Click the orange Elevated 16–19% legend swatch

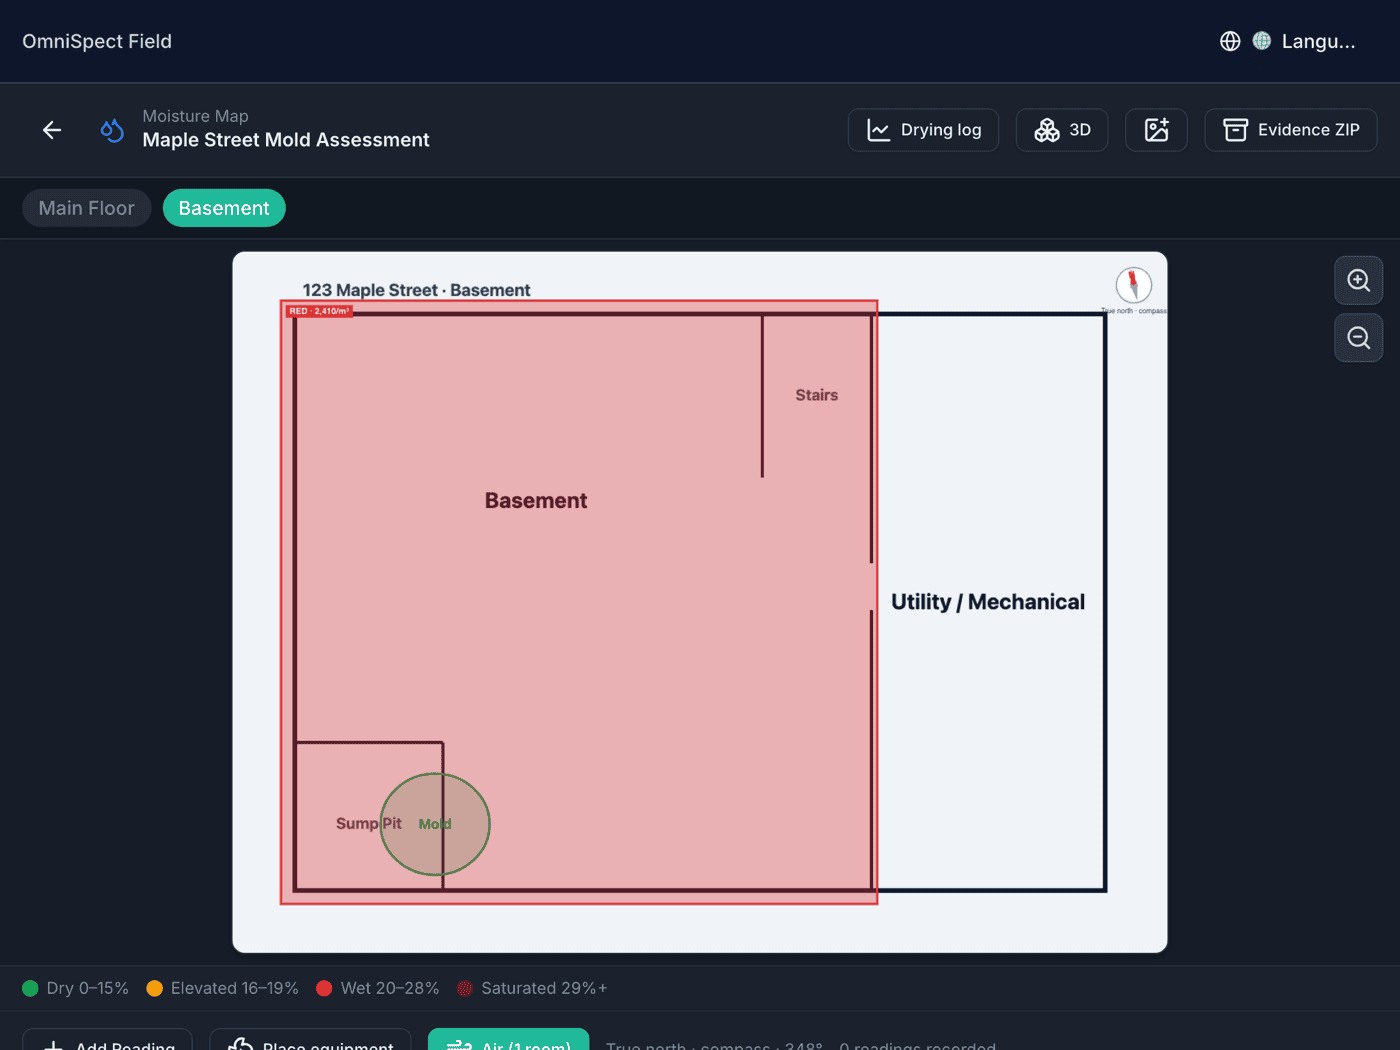coord(154,988)
